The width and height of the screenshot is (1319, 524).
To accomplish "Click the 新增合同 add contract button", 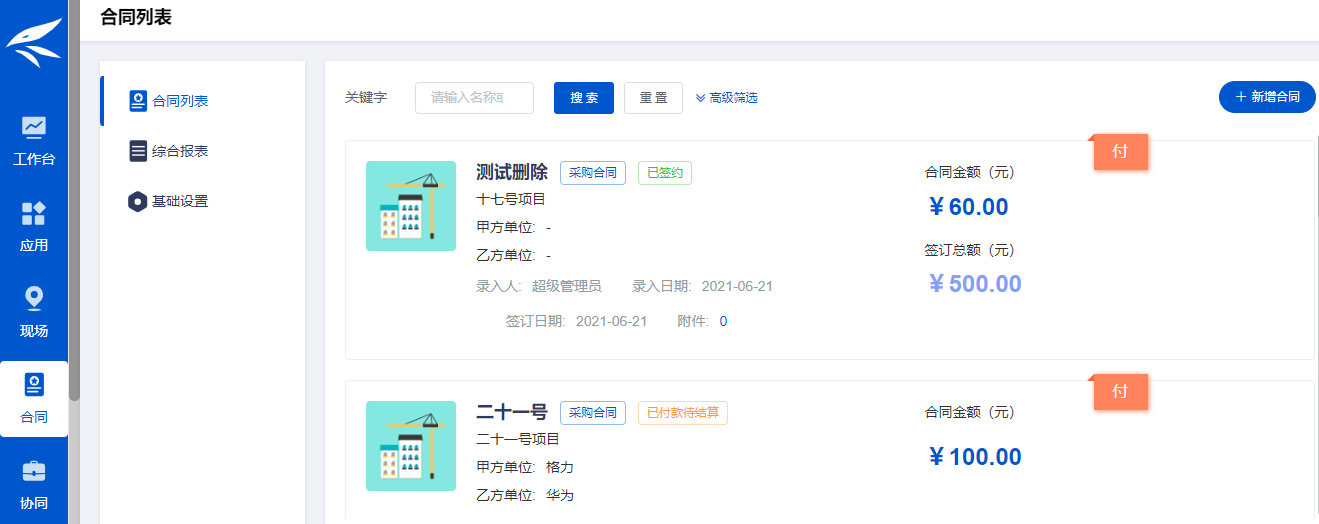I will coord(1267,97).
